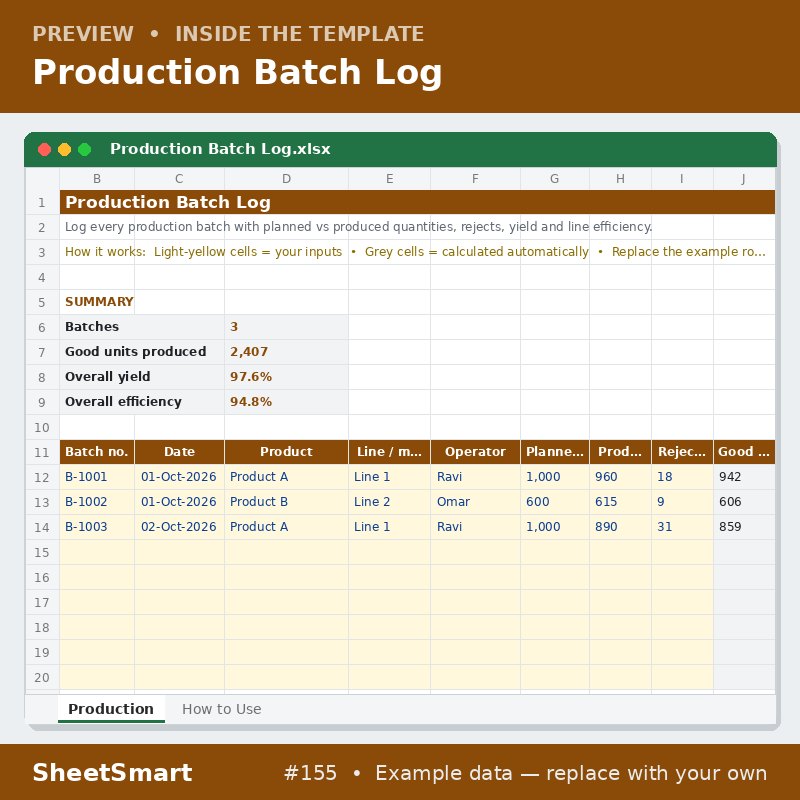This screenshot has height=800, width=800.
Task: Click the Product B cell
Action: (x=286, y=502)
